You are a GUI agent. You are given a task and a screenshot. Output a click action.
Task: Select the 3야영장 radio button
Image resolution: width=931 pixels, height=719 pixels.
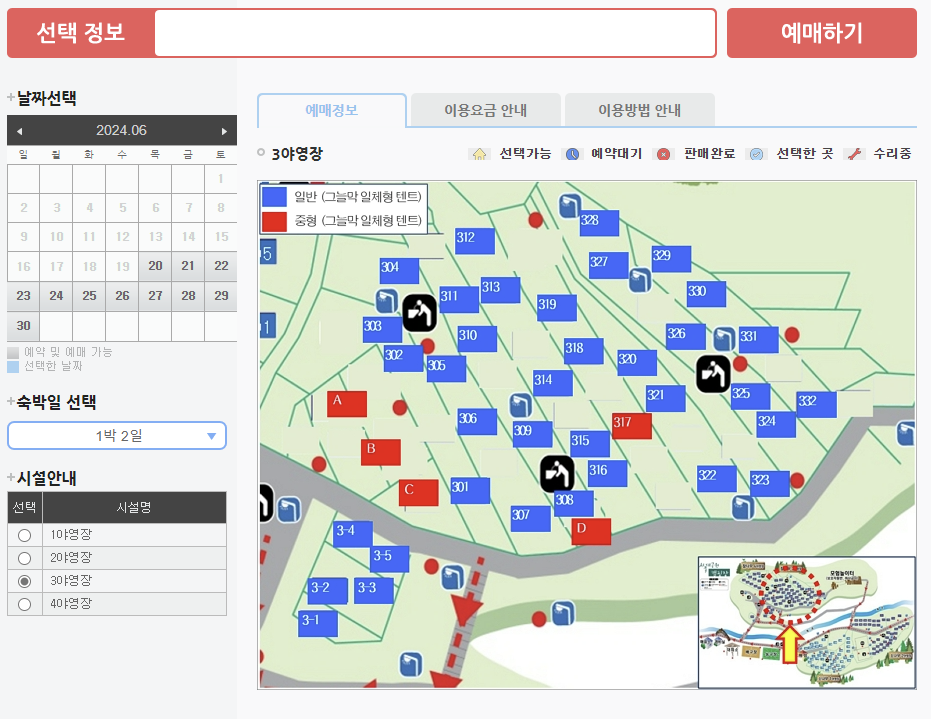pos(24,581)
